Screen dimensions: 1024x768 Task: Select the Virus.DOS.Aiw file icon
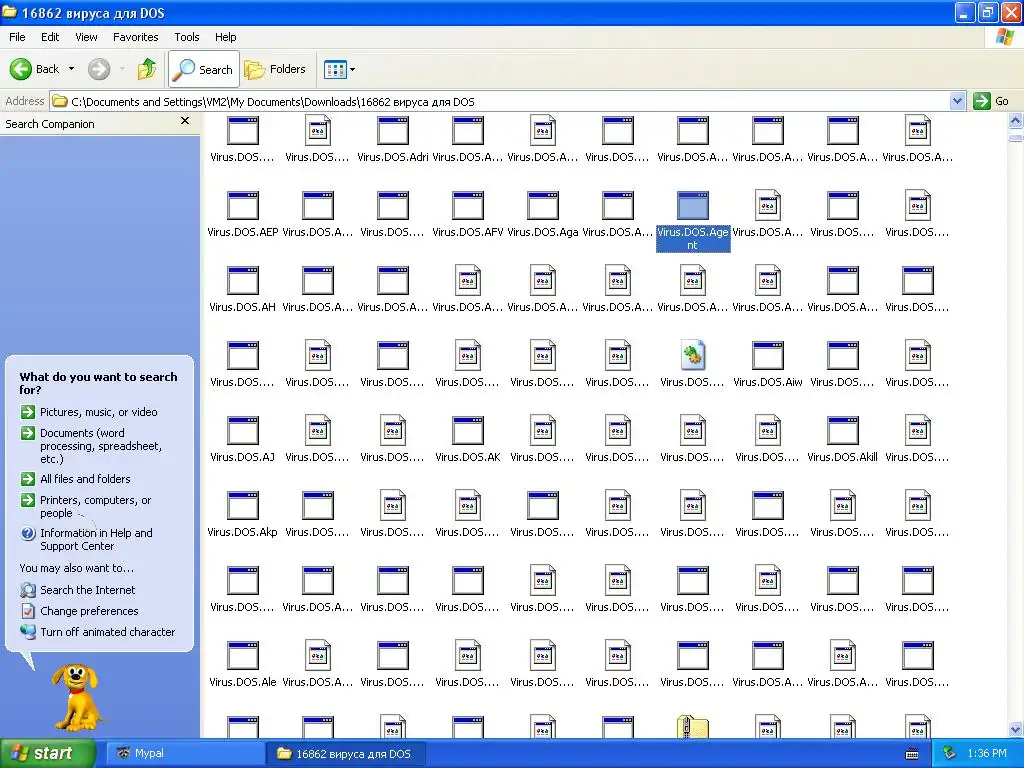click(768, 356)
